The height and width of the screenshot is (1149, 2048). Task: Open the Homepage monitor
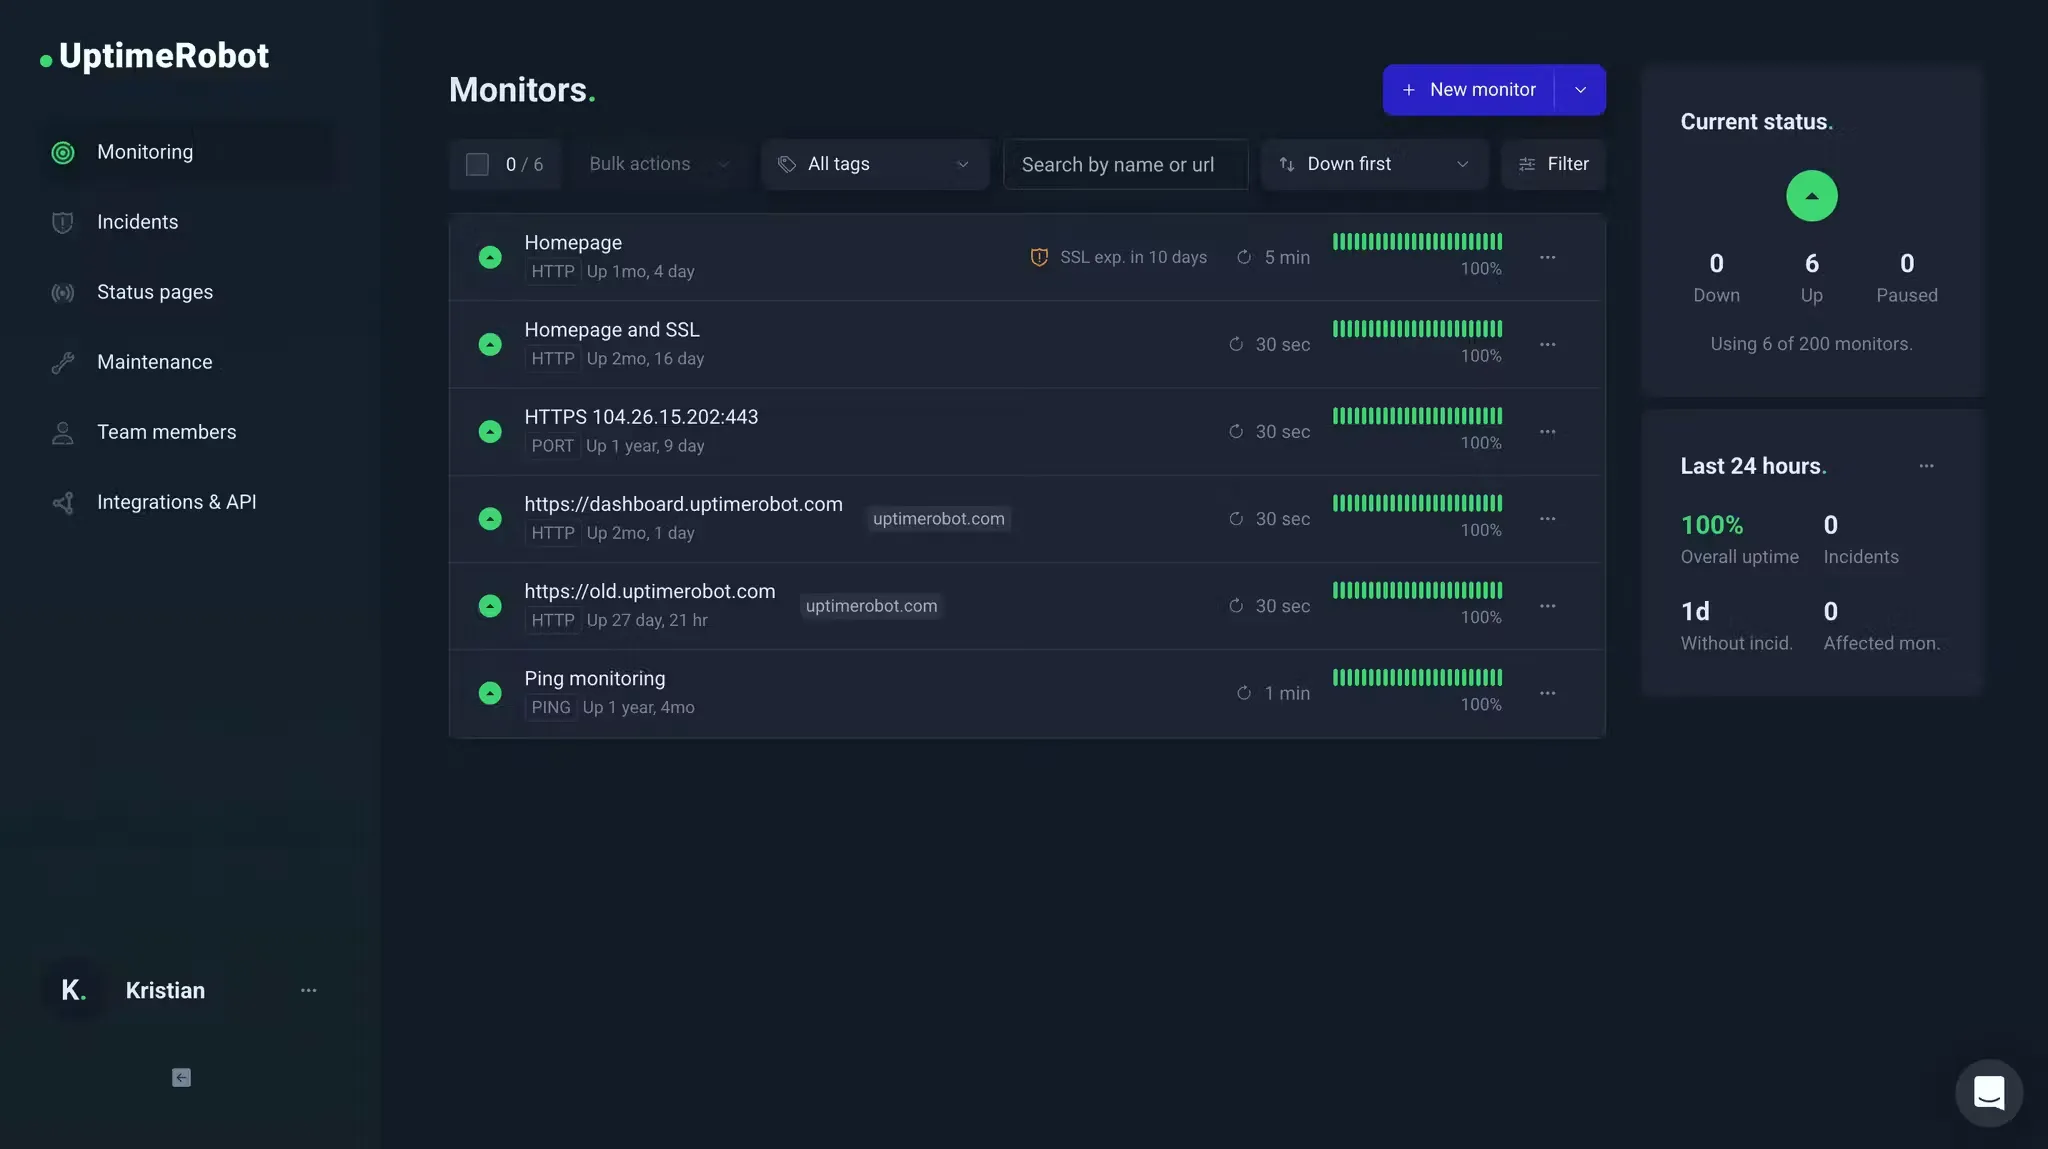pos(573,243)
